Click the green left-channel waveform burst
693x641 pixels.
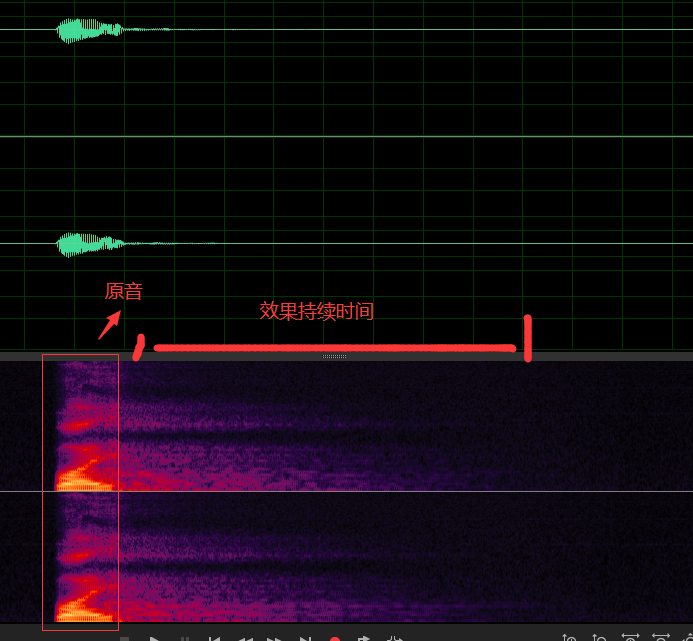[x=89, y=30]
